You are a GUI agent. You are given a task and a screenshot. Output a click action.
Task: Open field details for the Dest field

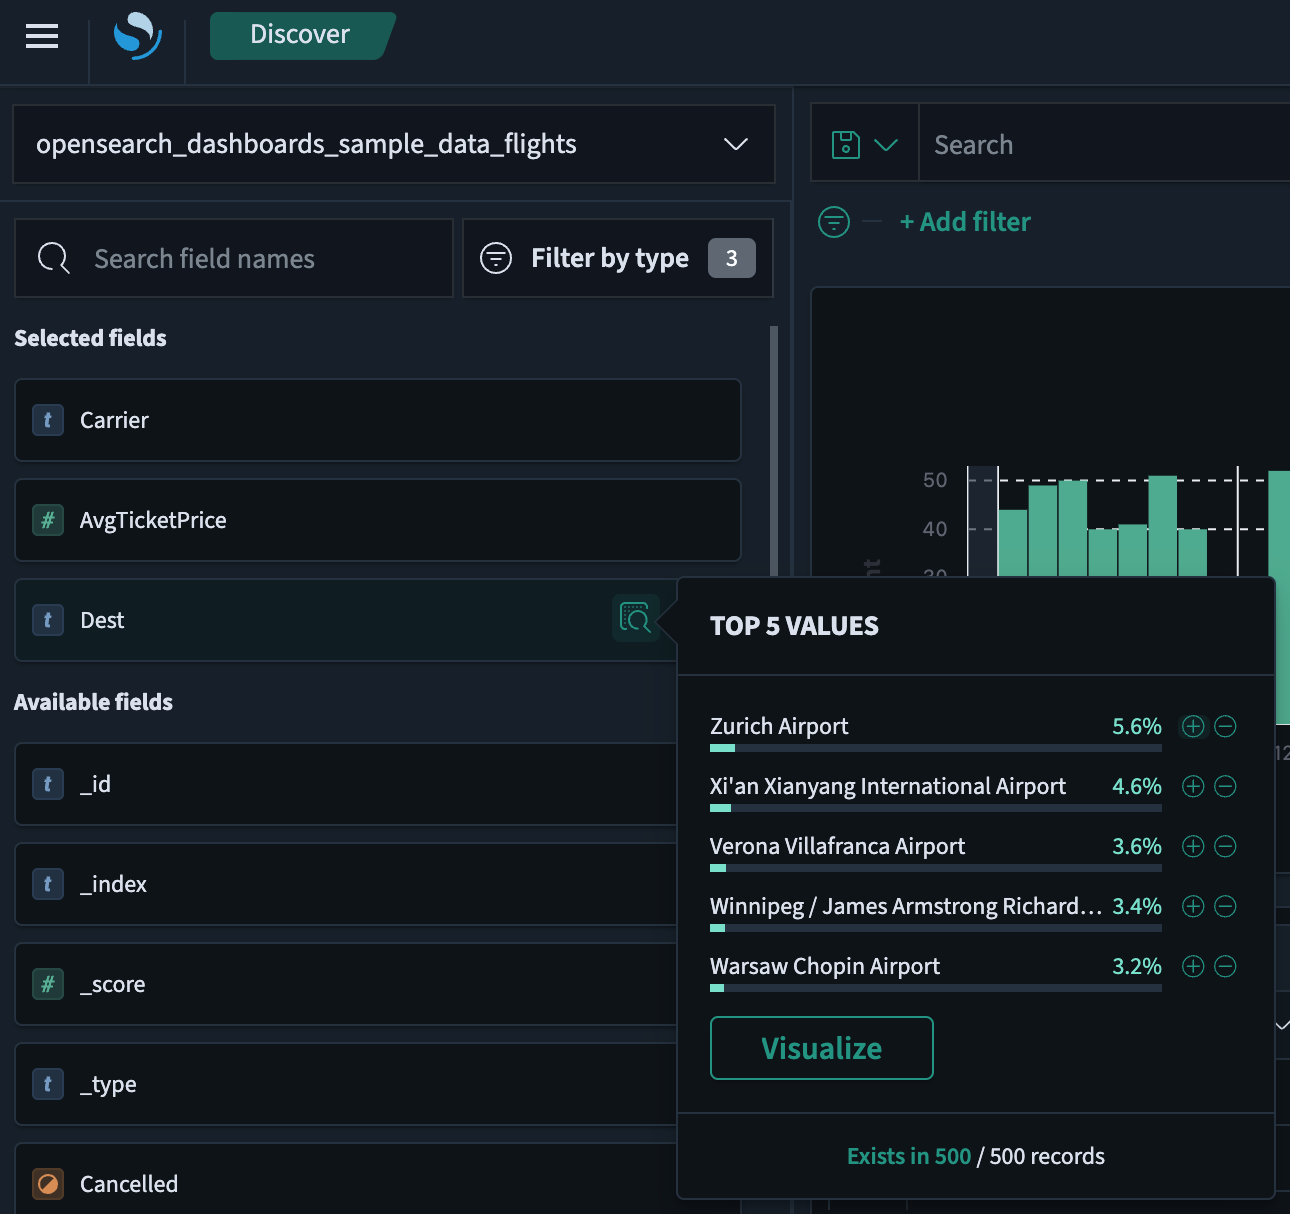(x=636, y=619)
